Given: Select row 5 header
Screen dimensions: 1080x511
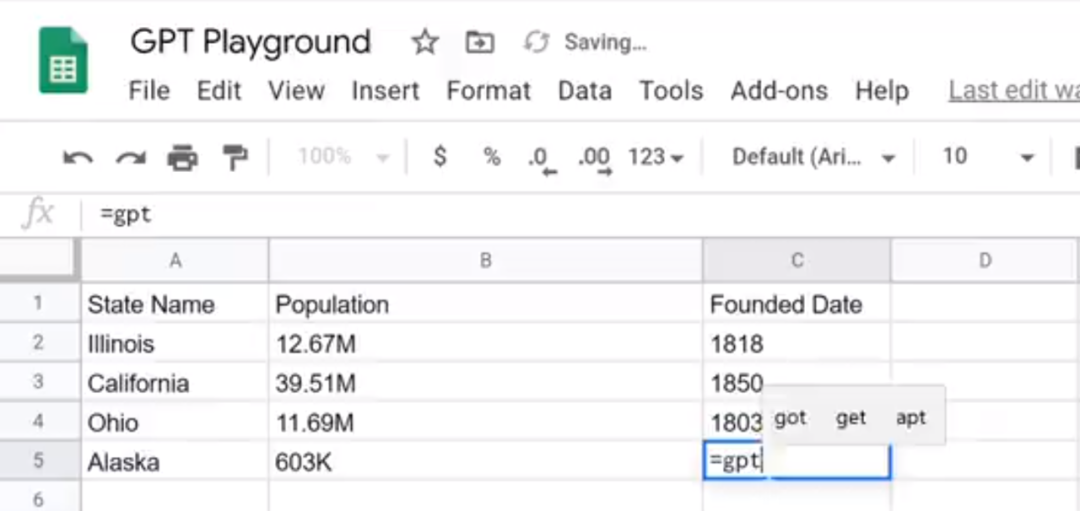Looking at the screenshot, I should [39, 461].
